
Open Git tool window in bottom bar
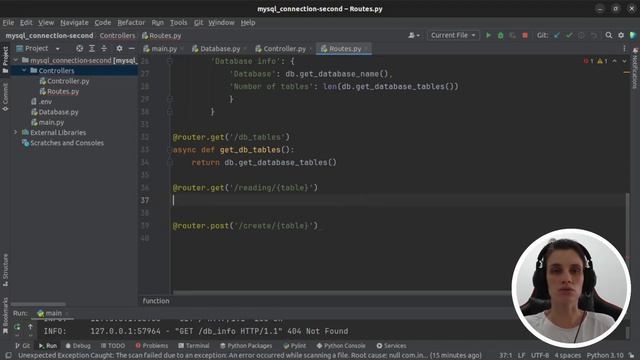tap(22, 346)
